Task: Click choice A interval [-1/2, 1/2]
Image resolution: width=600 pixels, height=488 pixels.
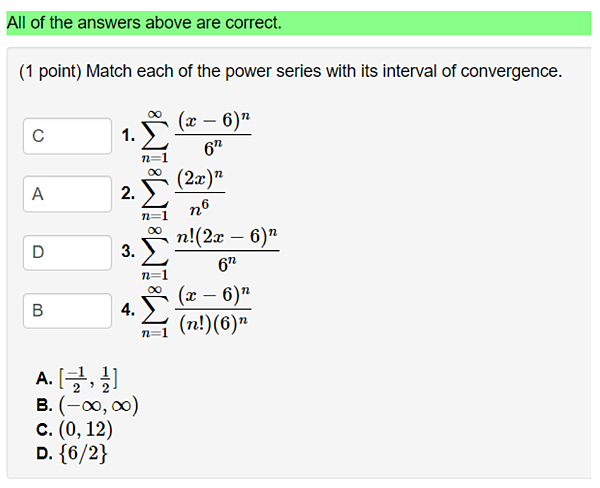Action: (x=87, y=378)
